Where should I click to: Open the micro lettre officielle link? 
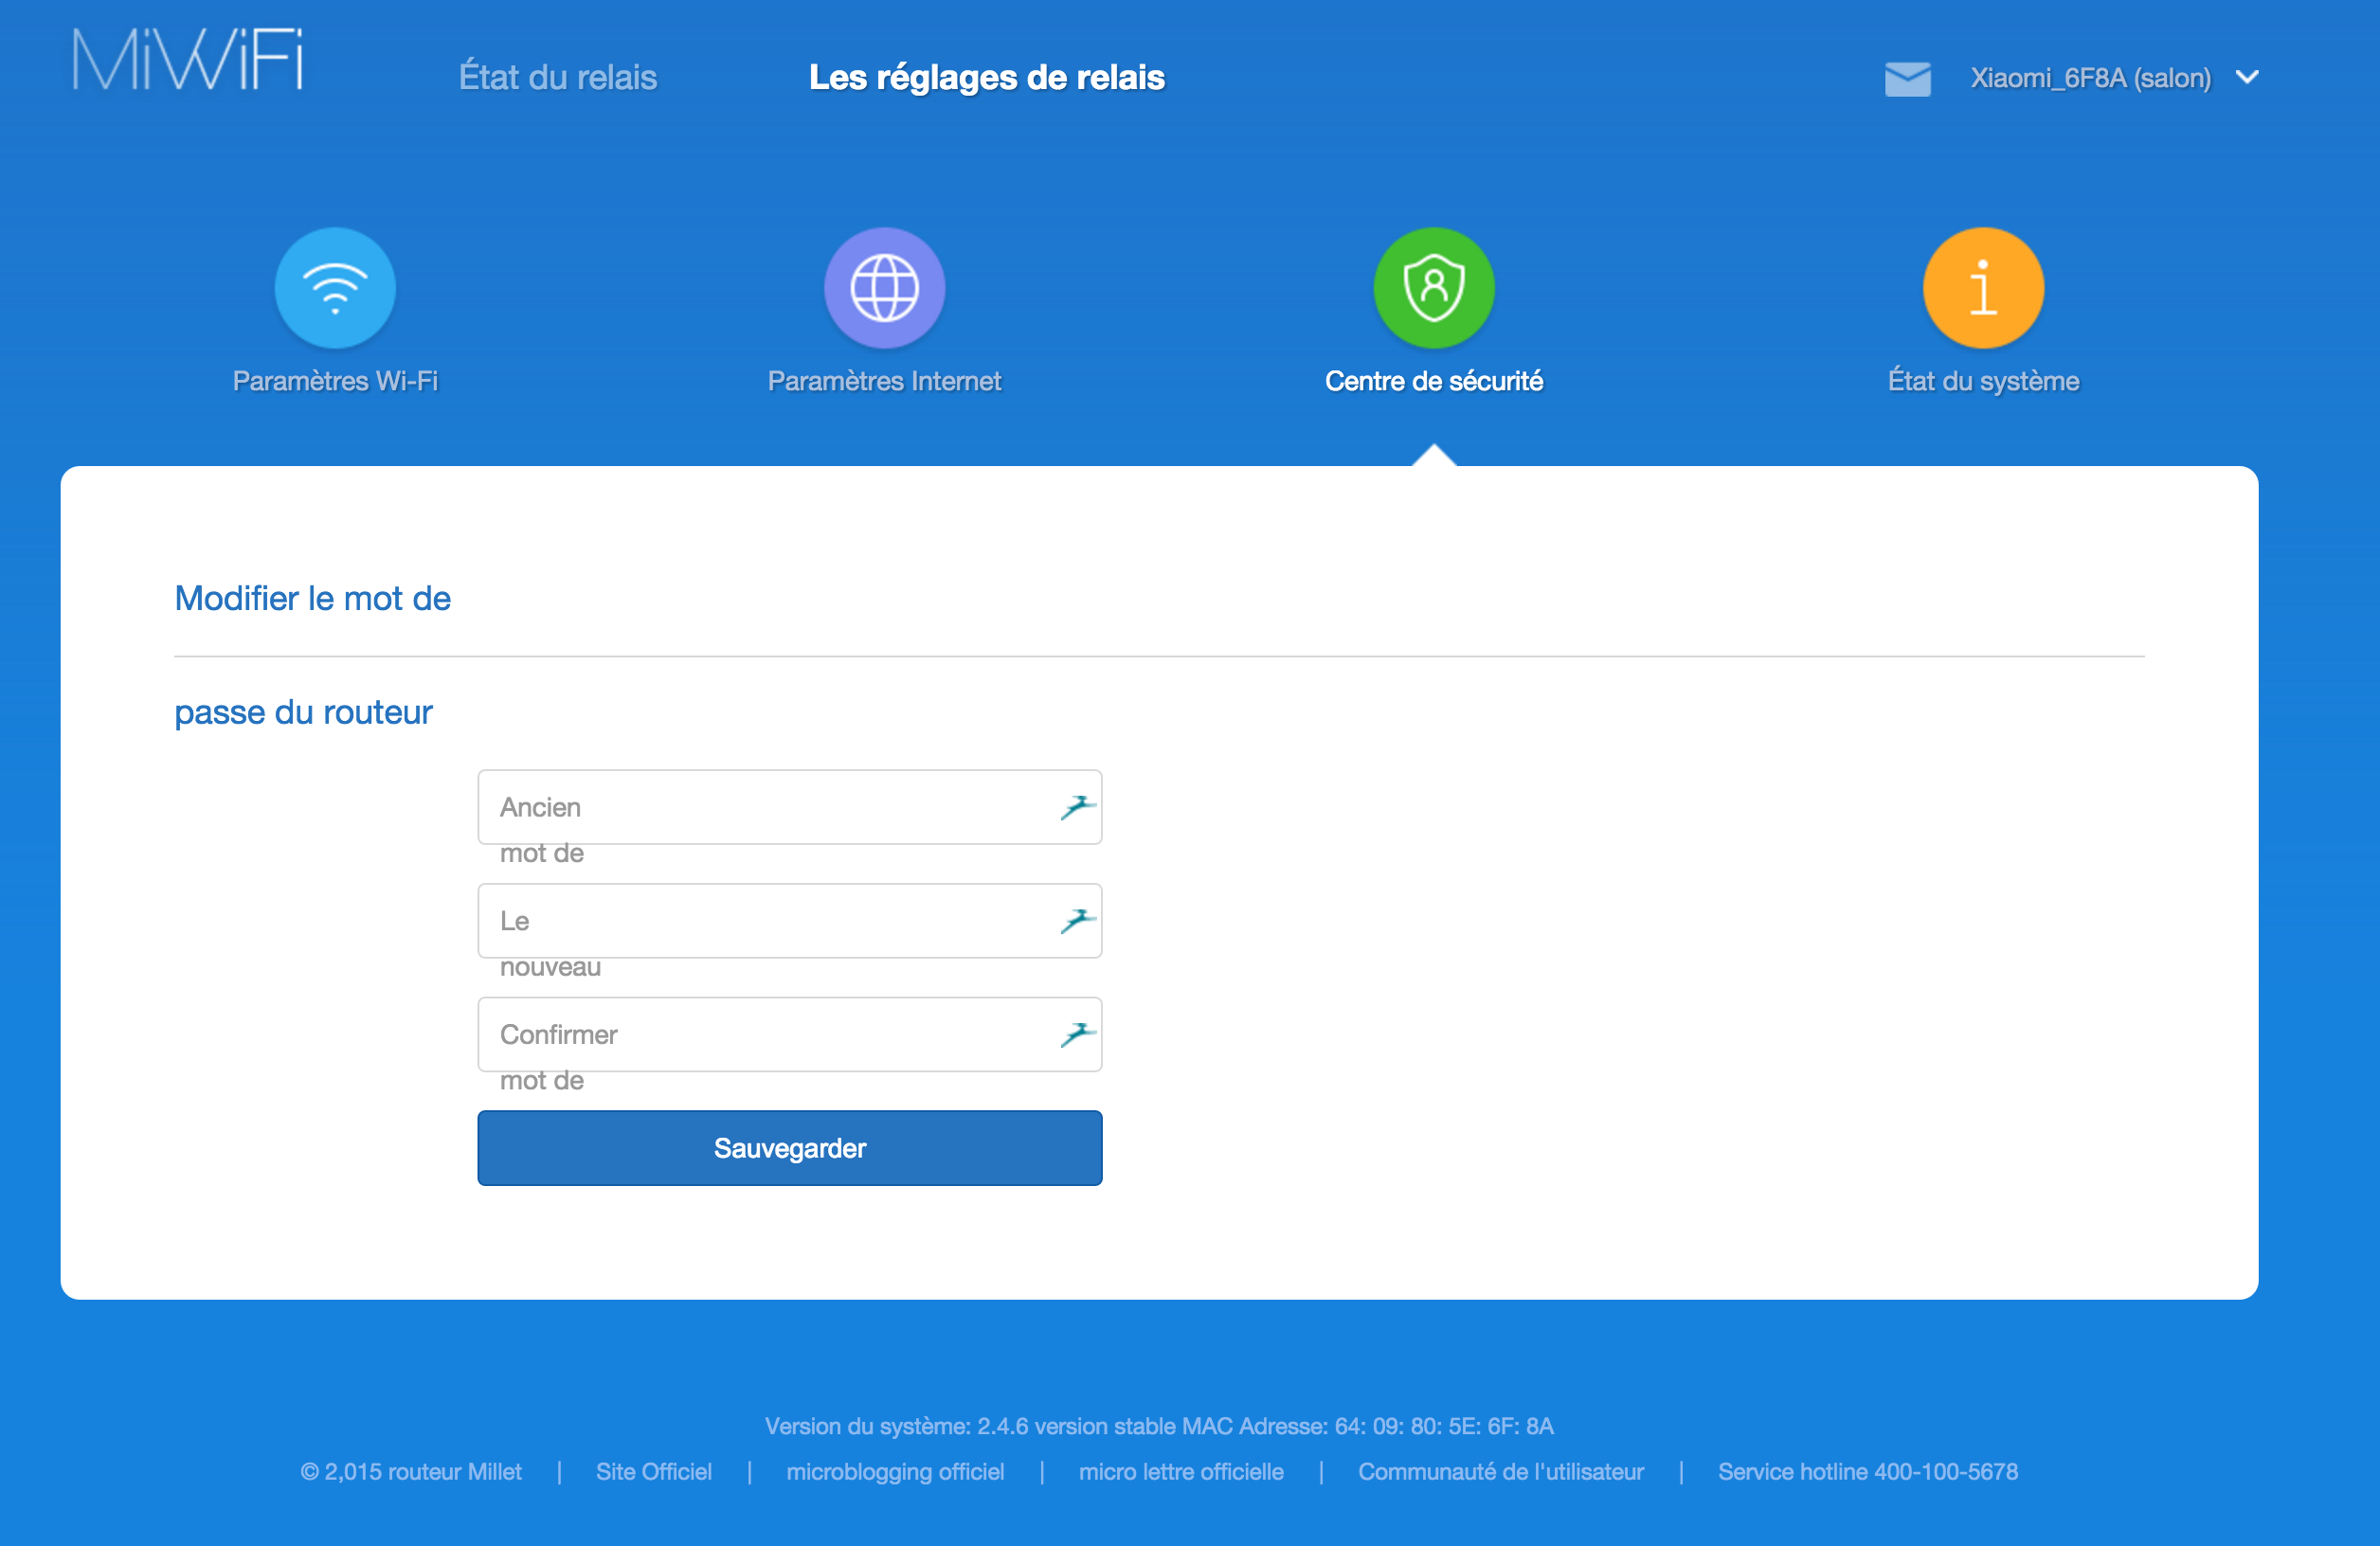pos(1181,1472)
